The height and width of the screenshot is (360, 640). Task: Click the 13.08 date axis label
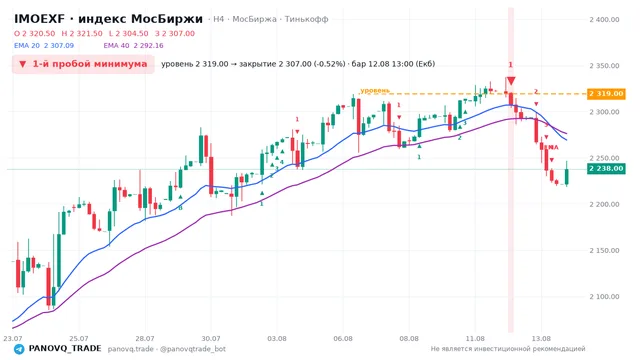coord(541,339)
